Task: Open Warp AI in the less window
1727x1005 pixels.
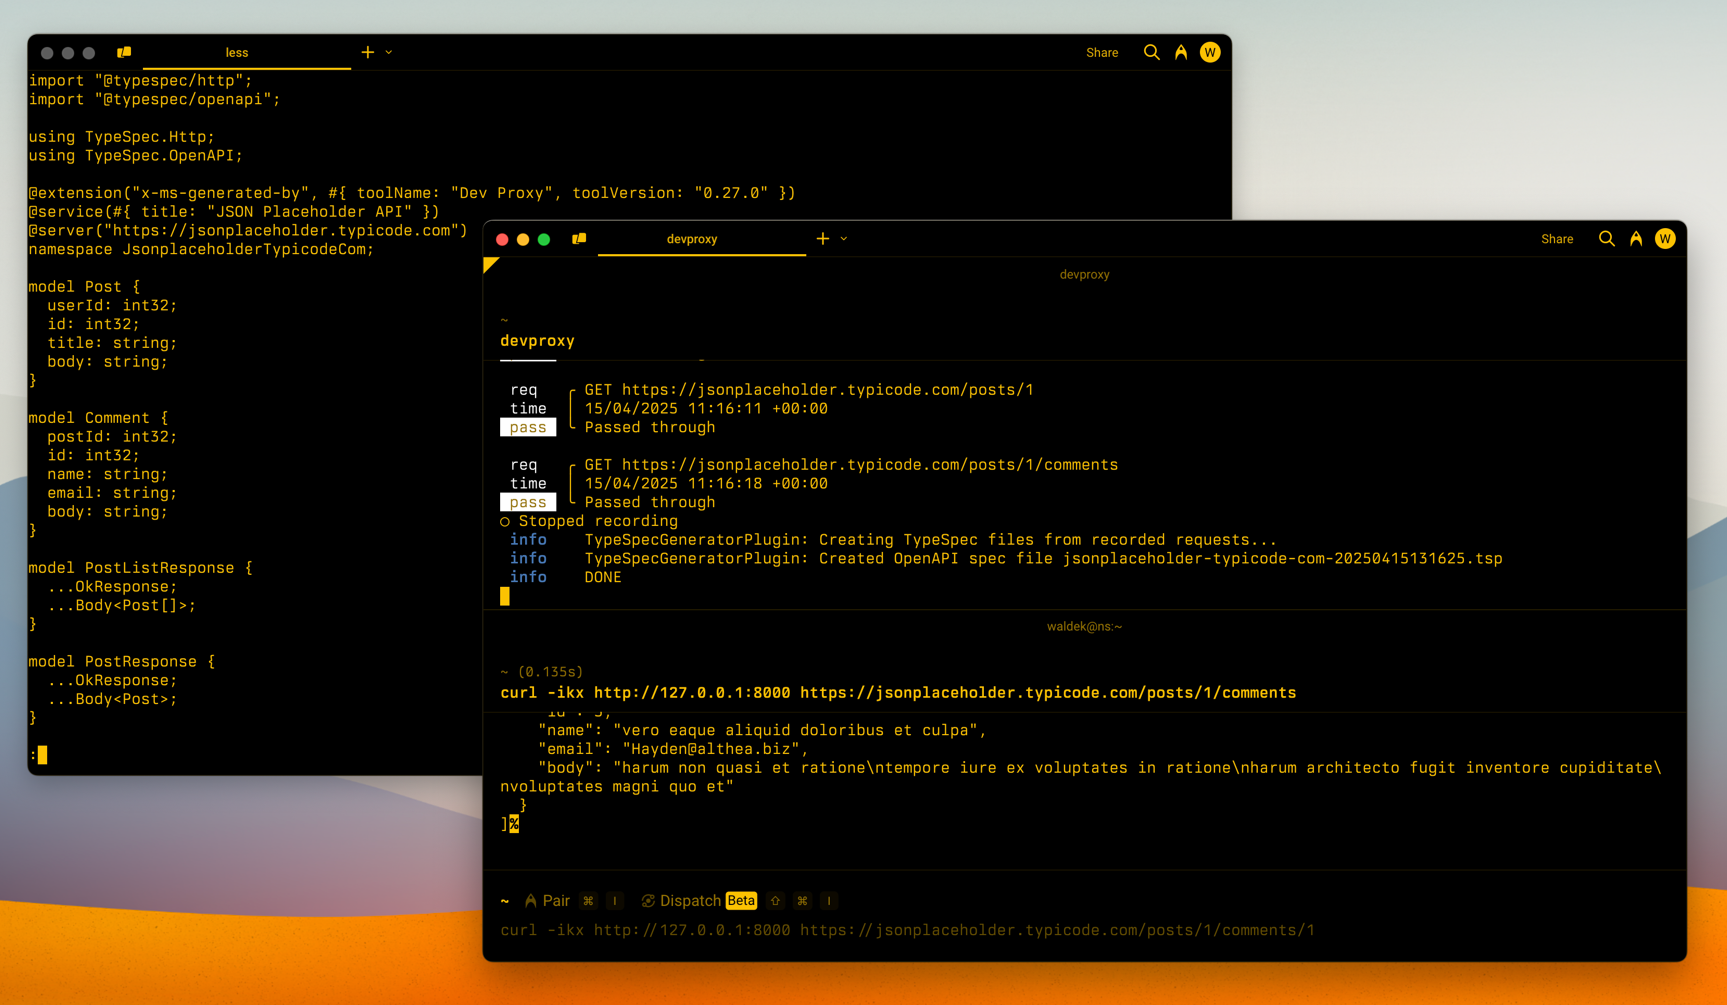Action: [1181, 52]
